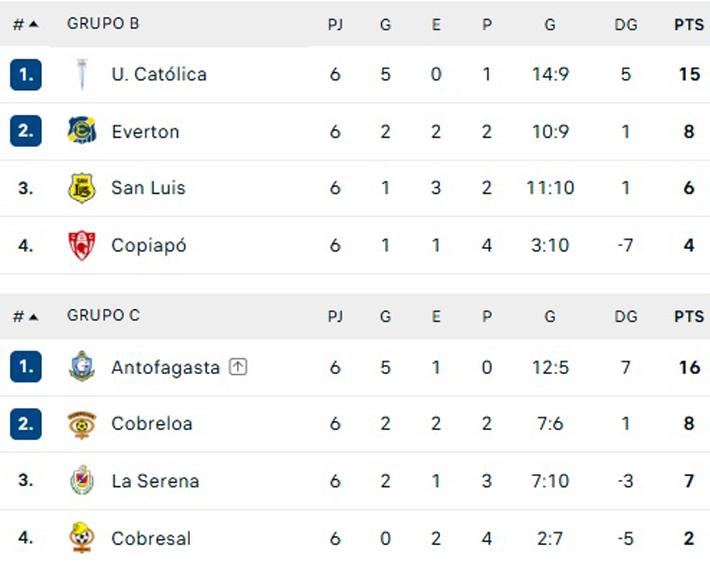Click Grupo B PJ column header
The height and width of the screenshot is (565, 710).
point(335,24)
